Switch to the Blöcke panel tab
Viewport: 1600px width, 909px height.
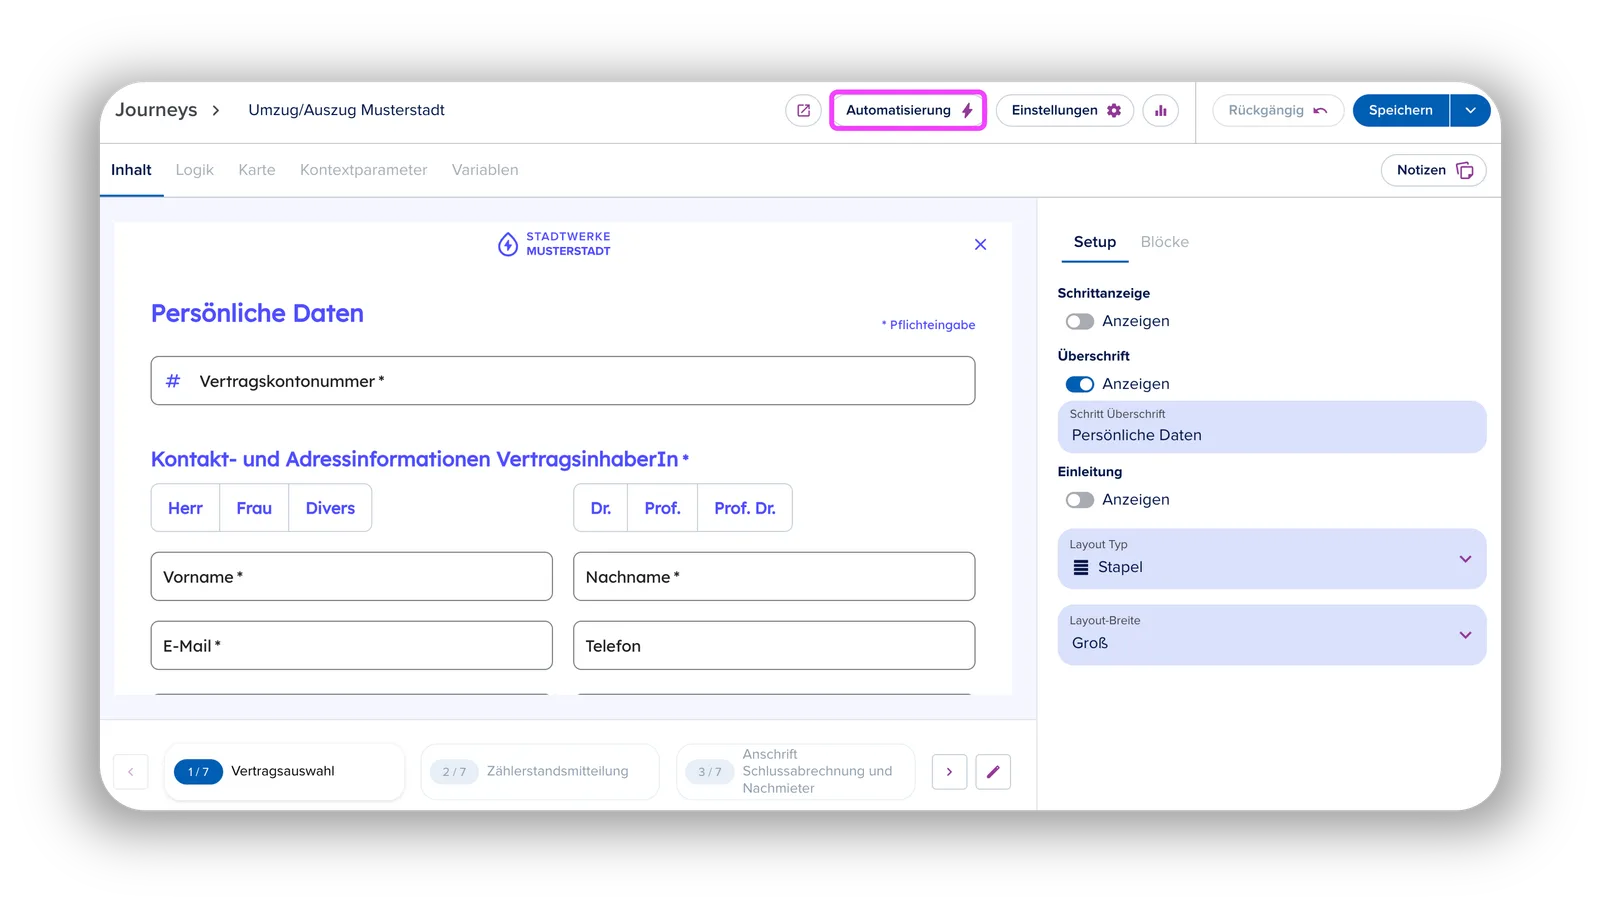coord(1165,242)
